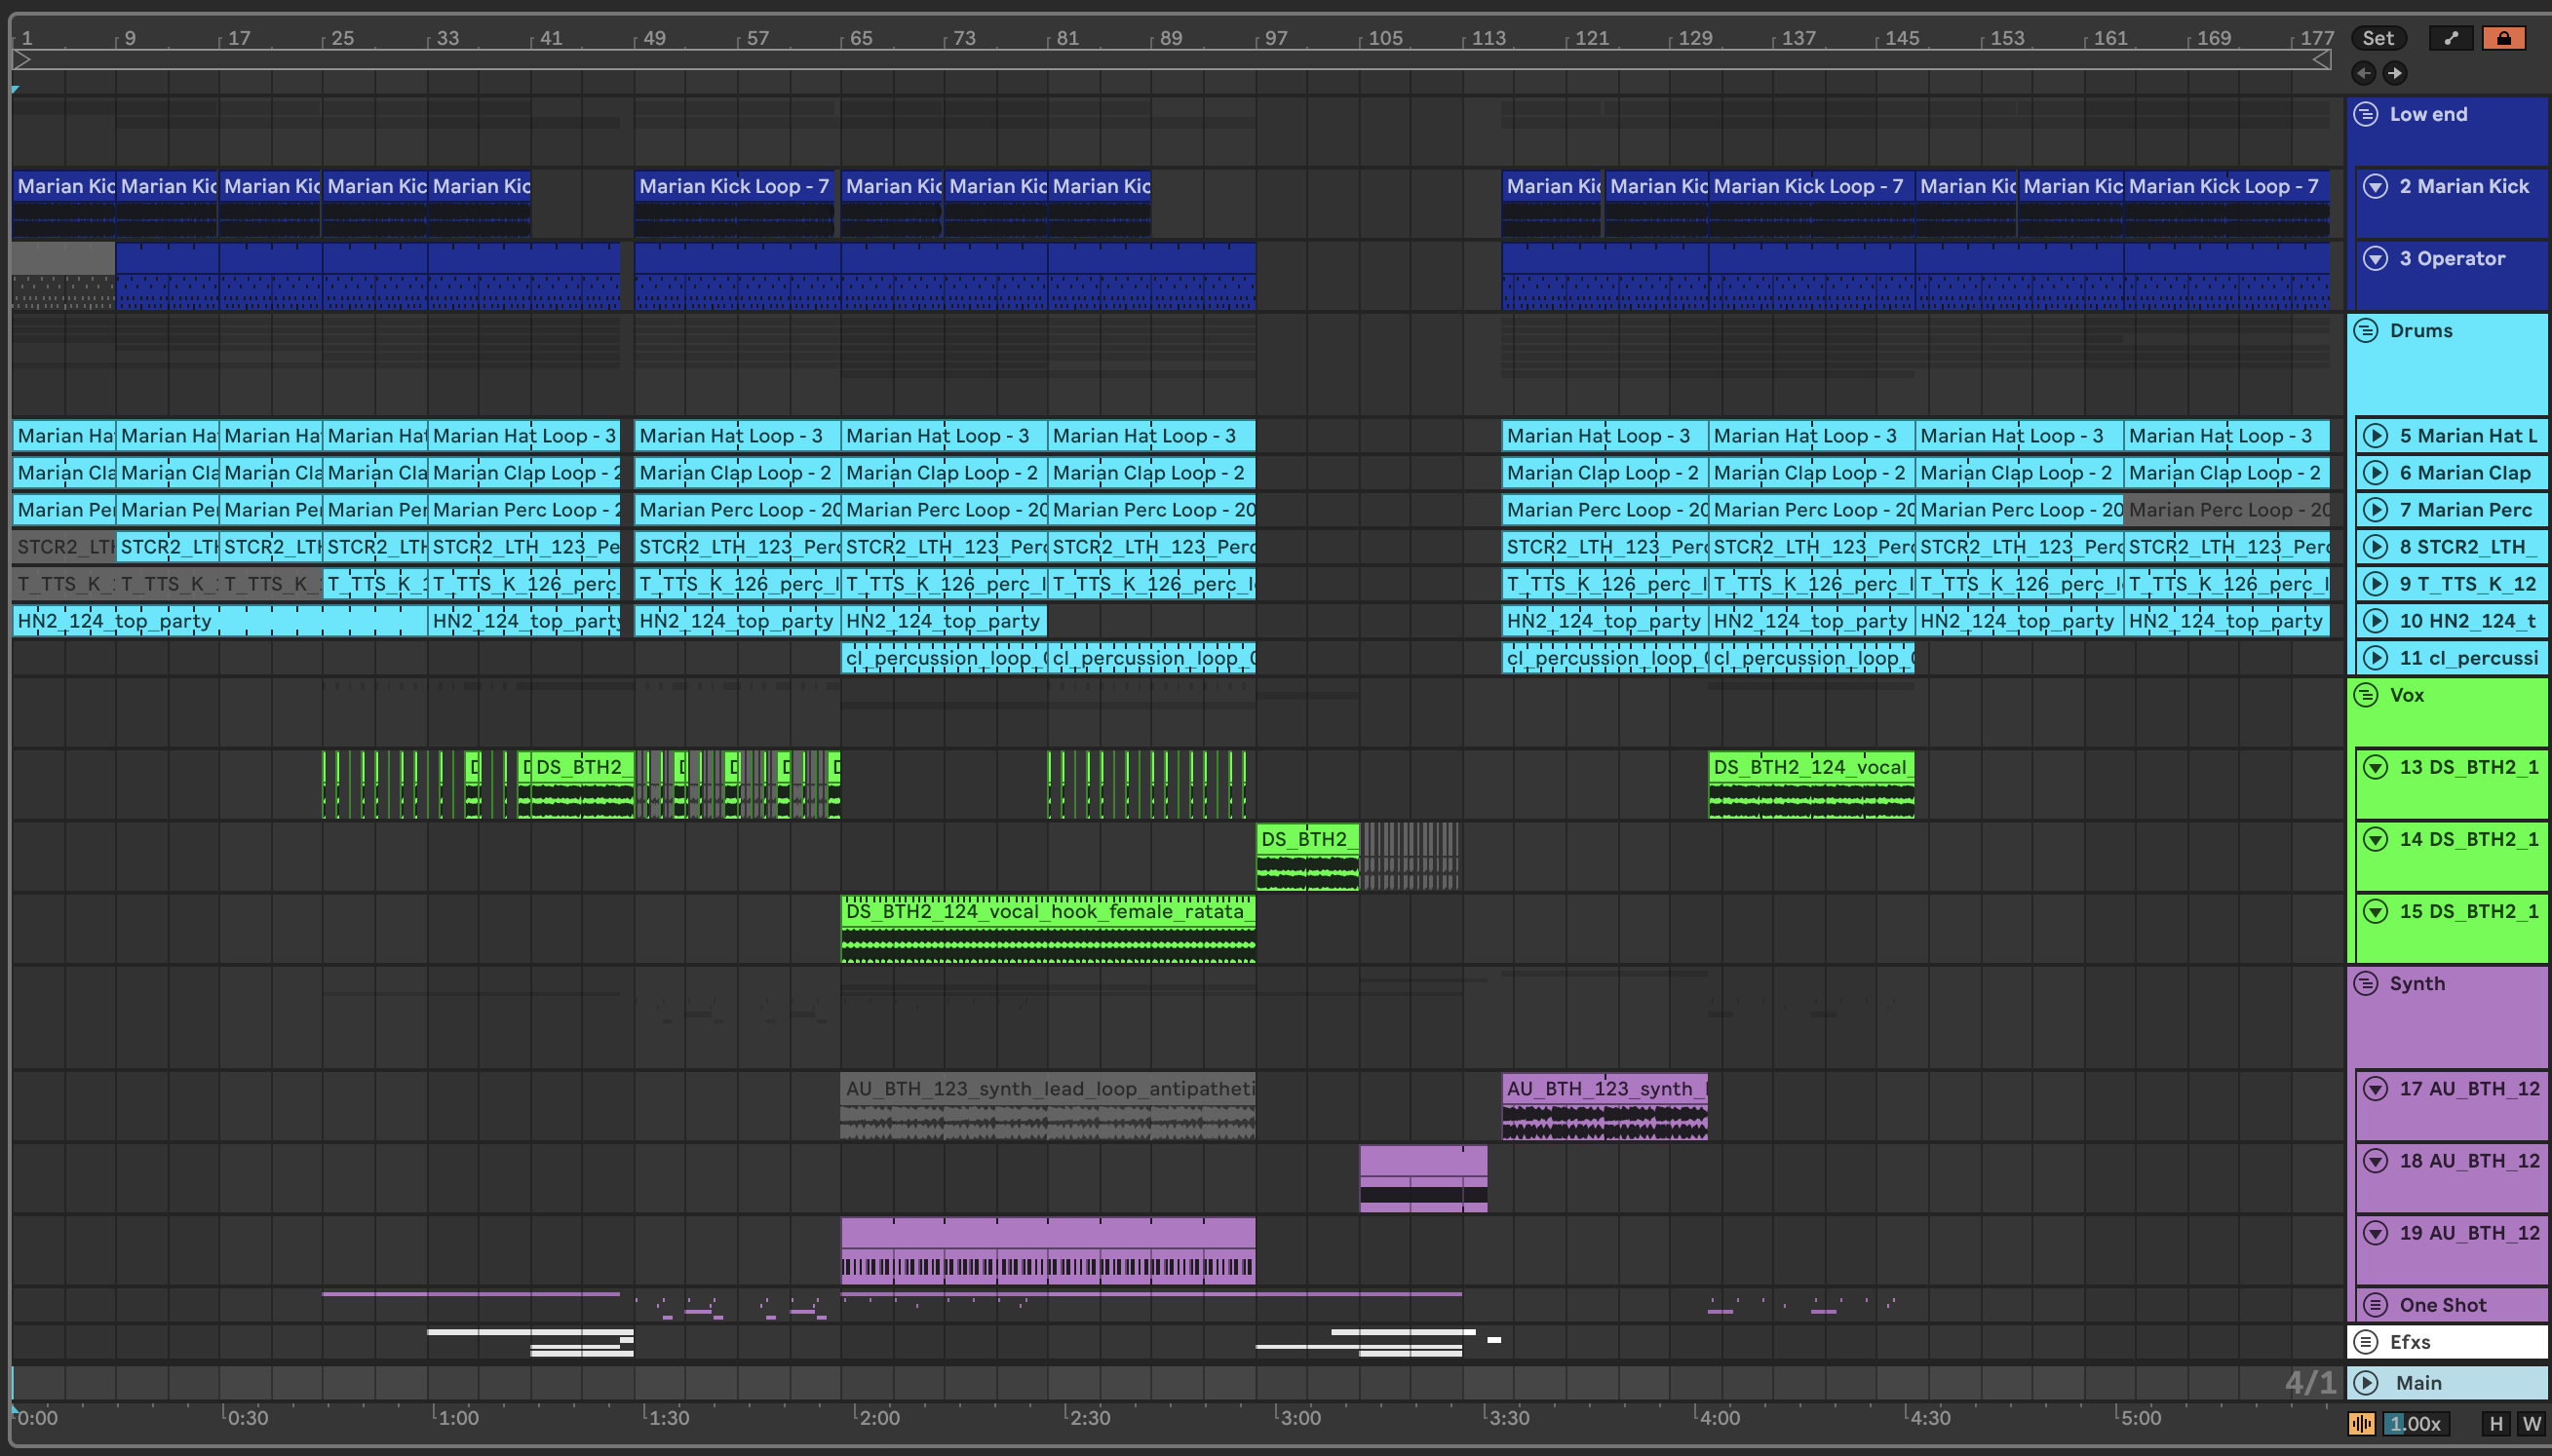Image resolution: width=2552 pixels, height=1456 pixels.
Task: Click the Vox group fold icon
Action: pyautogui.click(x=2366, y=695)
